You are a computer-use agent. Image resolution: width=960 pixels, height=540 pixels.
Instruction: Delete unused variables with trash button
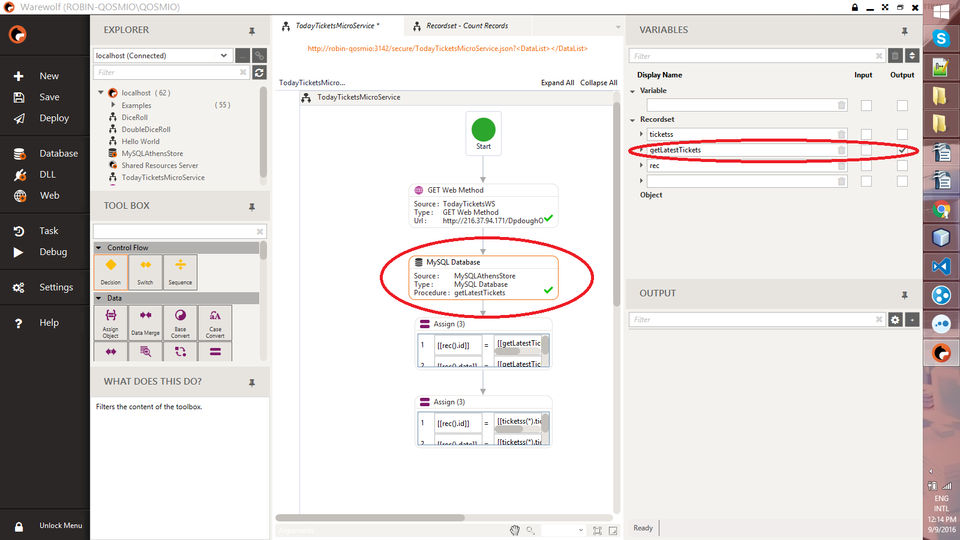(x=895, y=56)
